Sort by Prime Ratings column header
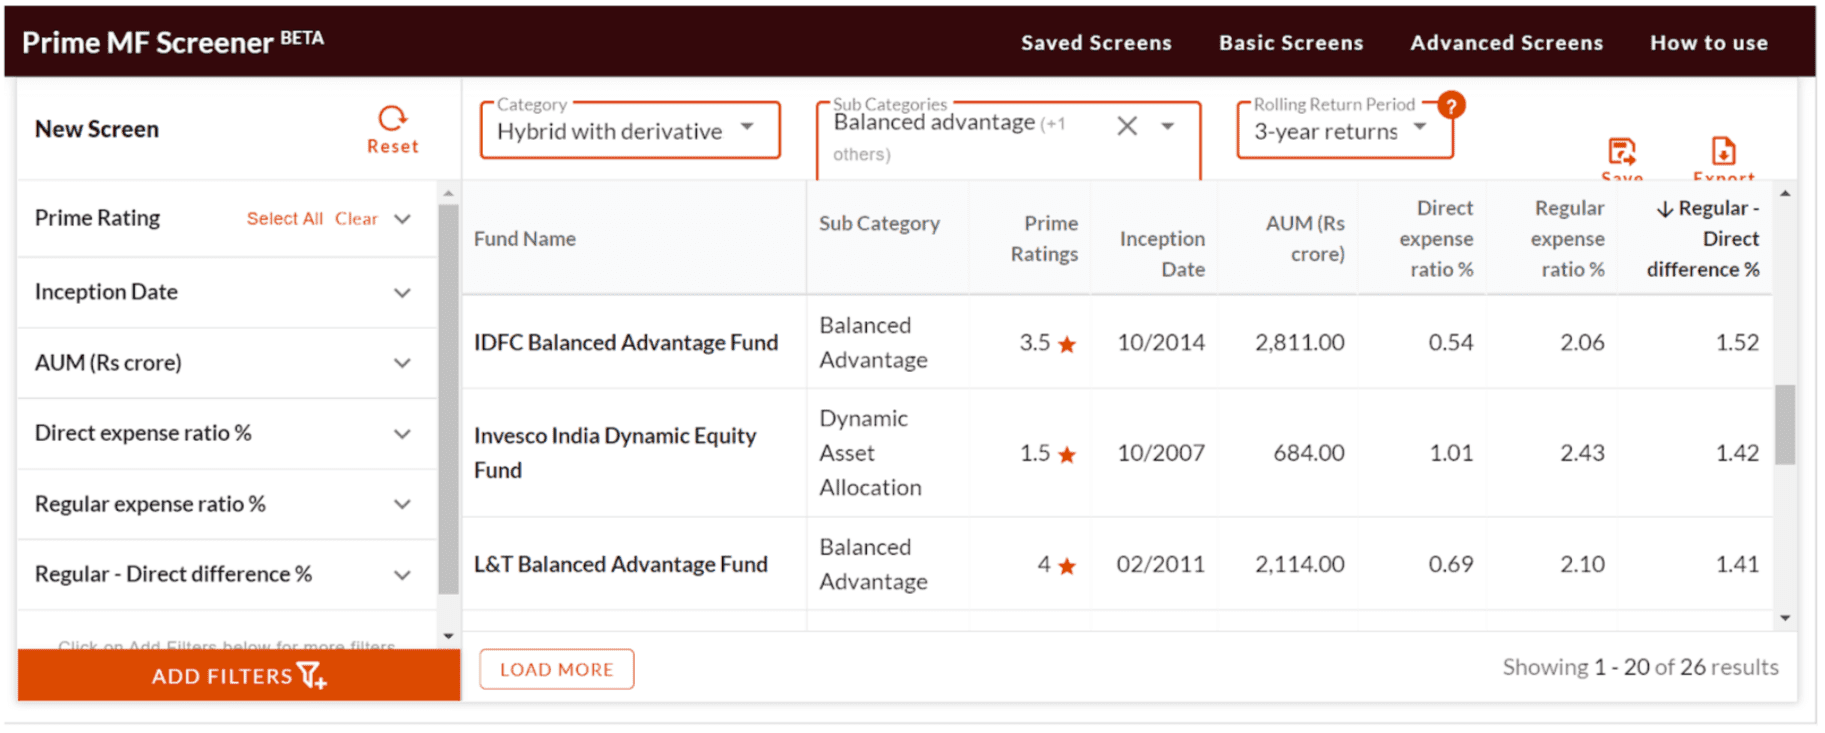This screenshot has height=733, width=1825. (x=1044, y=239)
